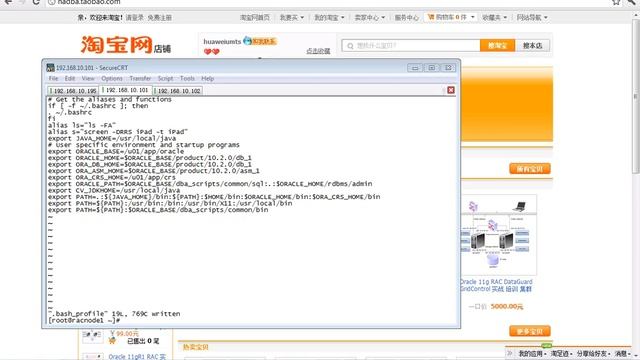
Task: Click the 5000.00元 price text
Action: tap(507, 306)
